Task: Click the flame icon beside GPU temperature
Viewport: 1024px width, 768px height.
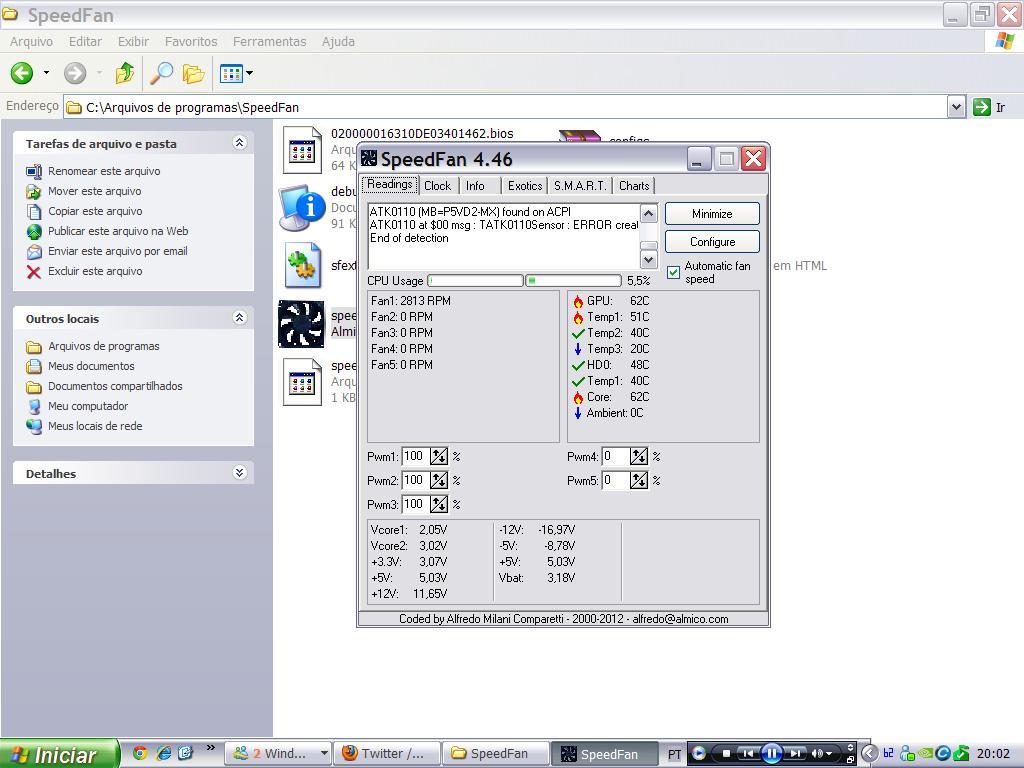Action: click(578, 301)
